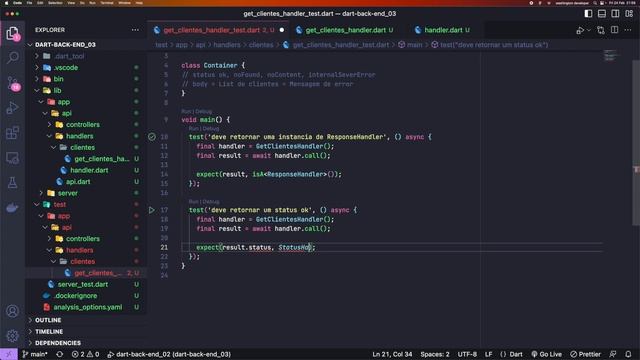
Task: Open analysis_options.yaml file
Action: tap(87, 307)
